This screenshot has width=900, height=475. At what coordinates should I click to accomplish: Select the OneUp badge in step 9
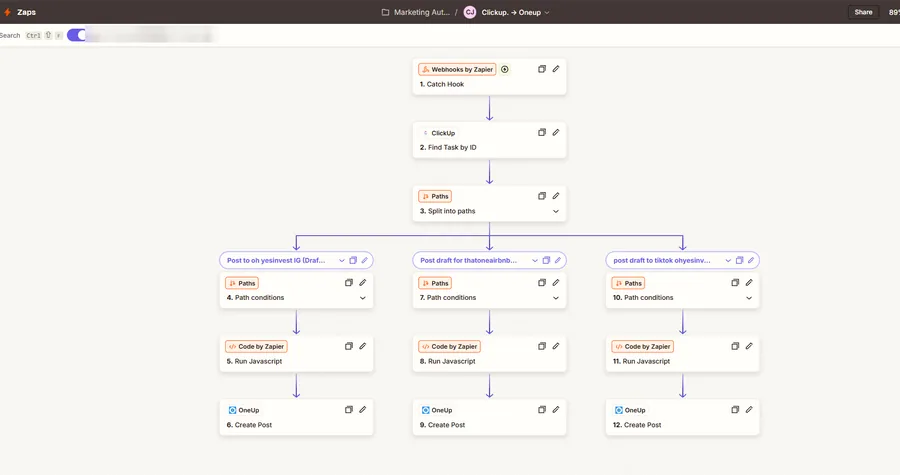point(437,410)
